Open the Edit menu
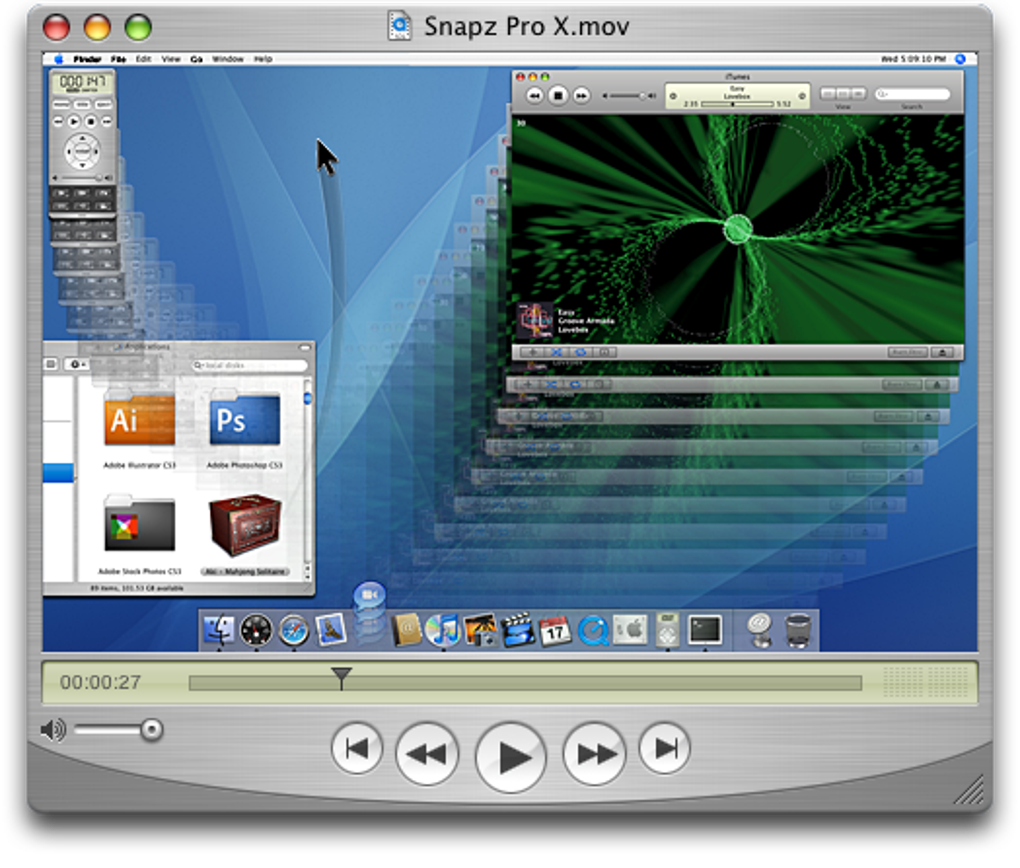The image size is (1020, 868). click(x=143, y=59)
